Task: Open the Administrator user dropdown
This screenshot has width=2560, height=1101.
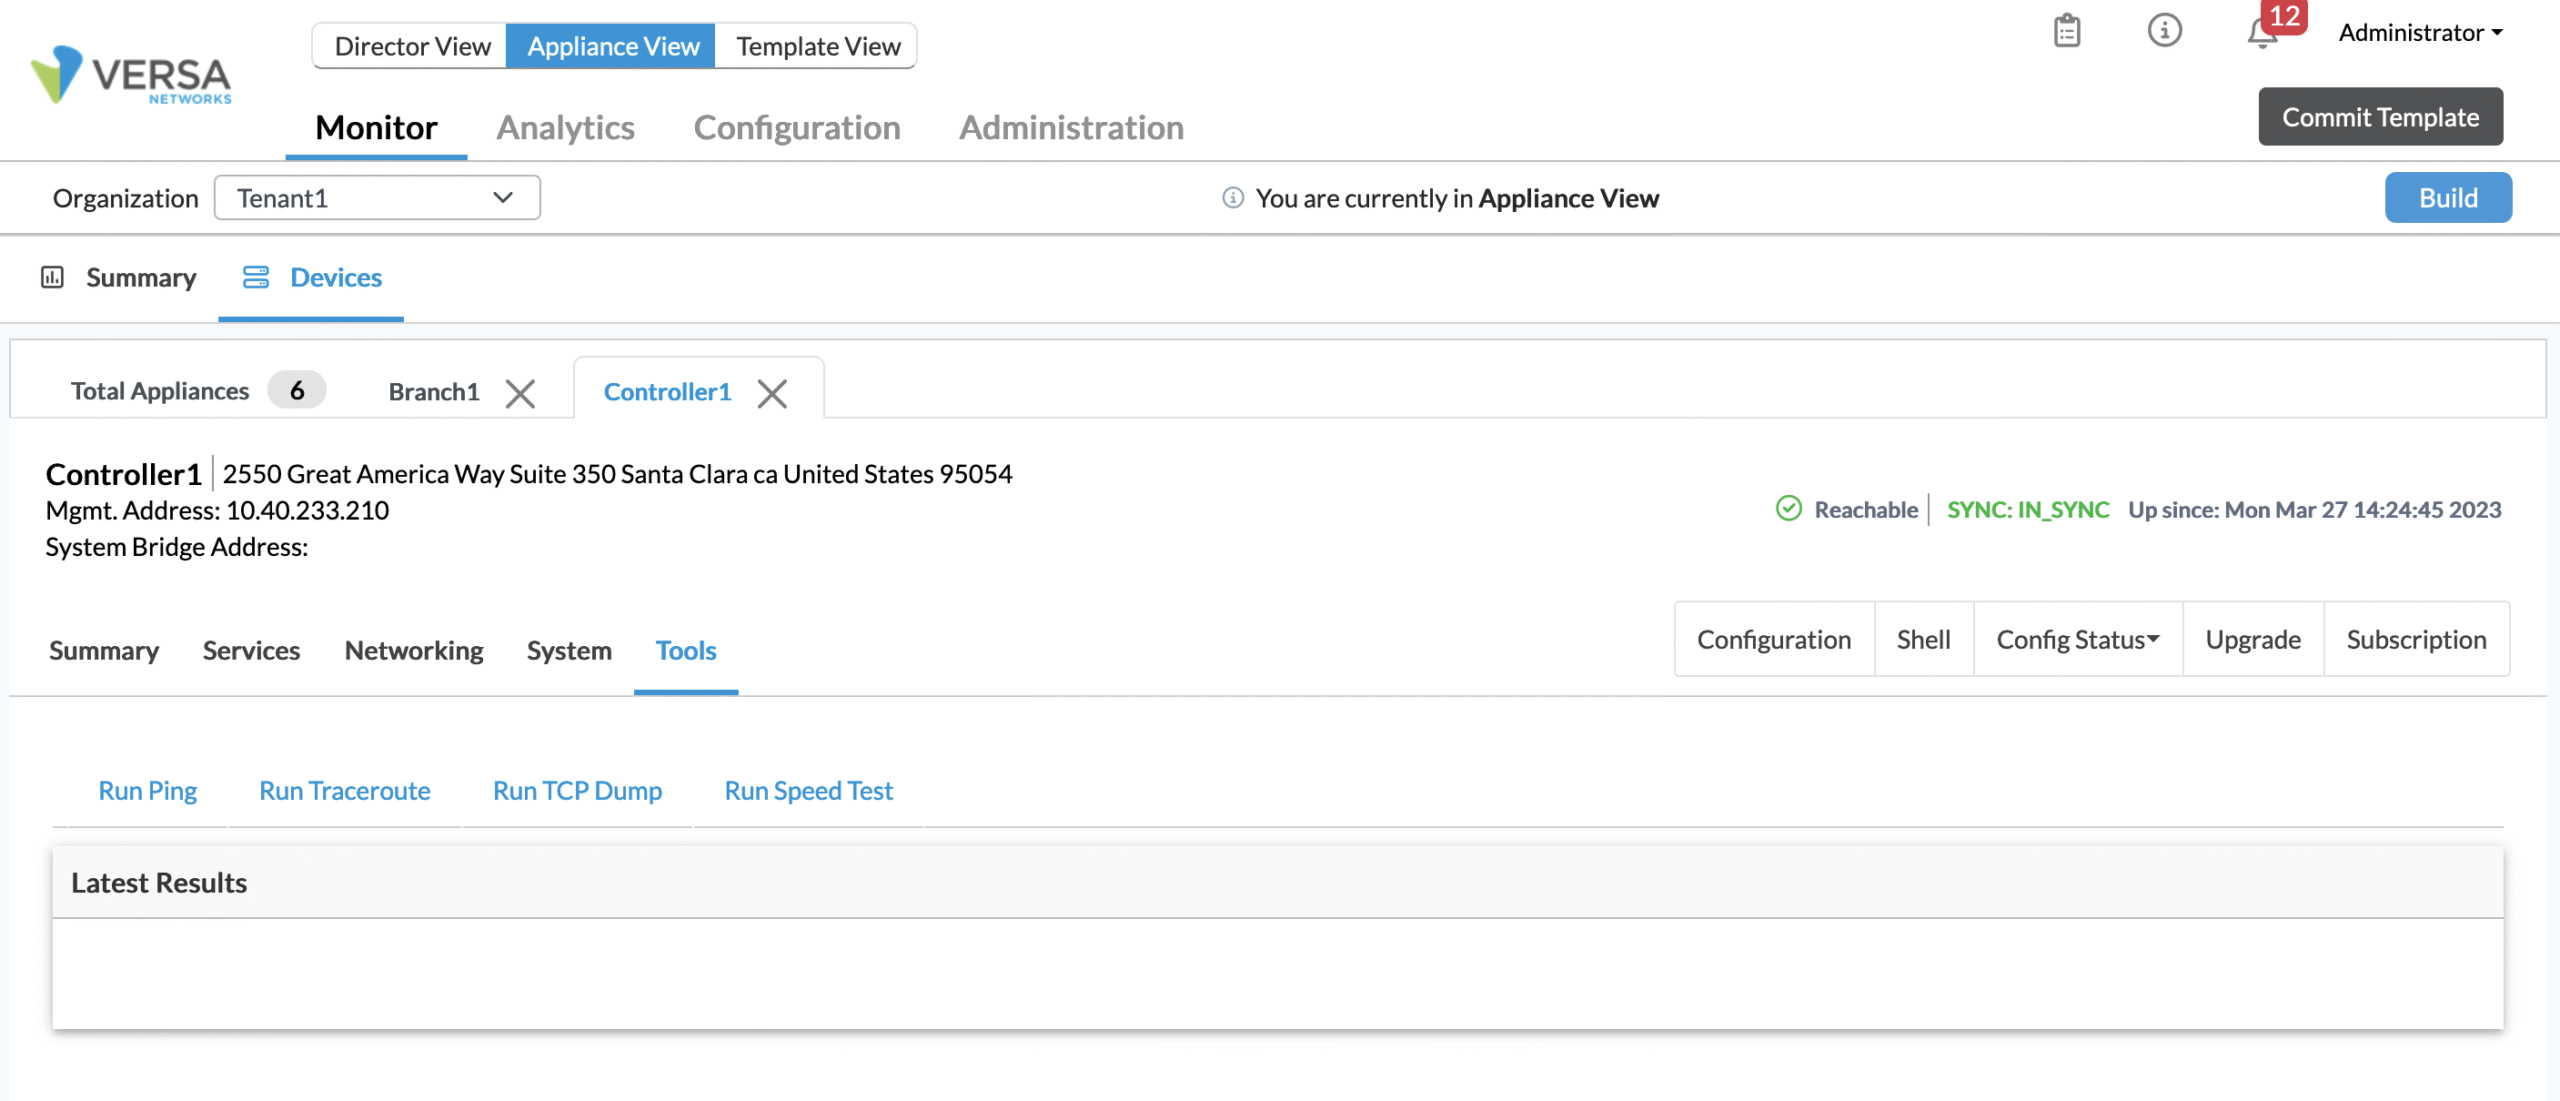Action: 2420,33
